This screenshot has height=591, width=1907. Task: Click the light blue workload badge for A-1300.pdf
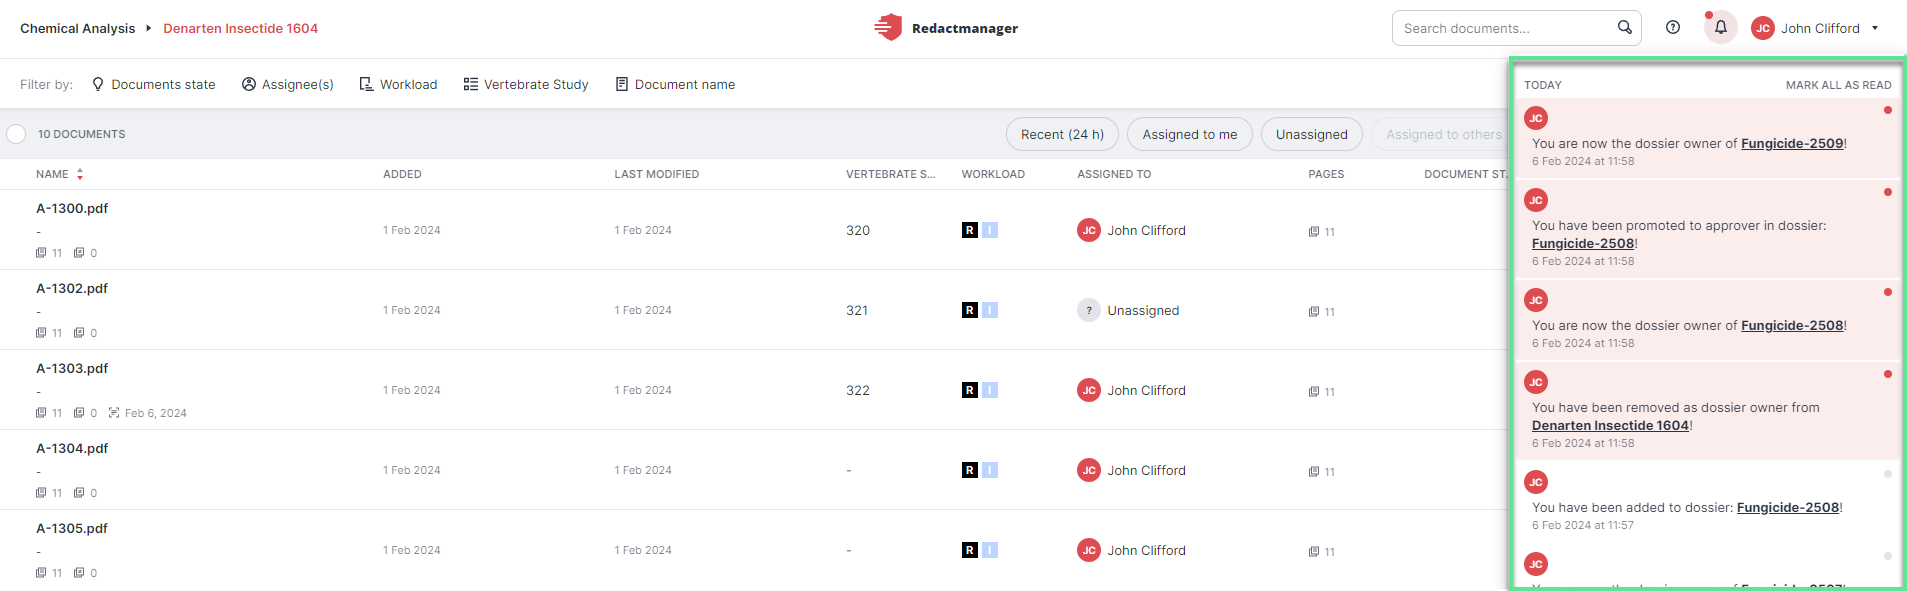990,230
